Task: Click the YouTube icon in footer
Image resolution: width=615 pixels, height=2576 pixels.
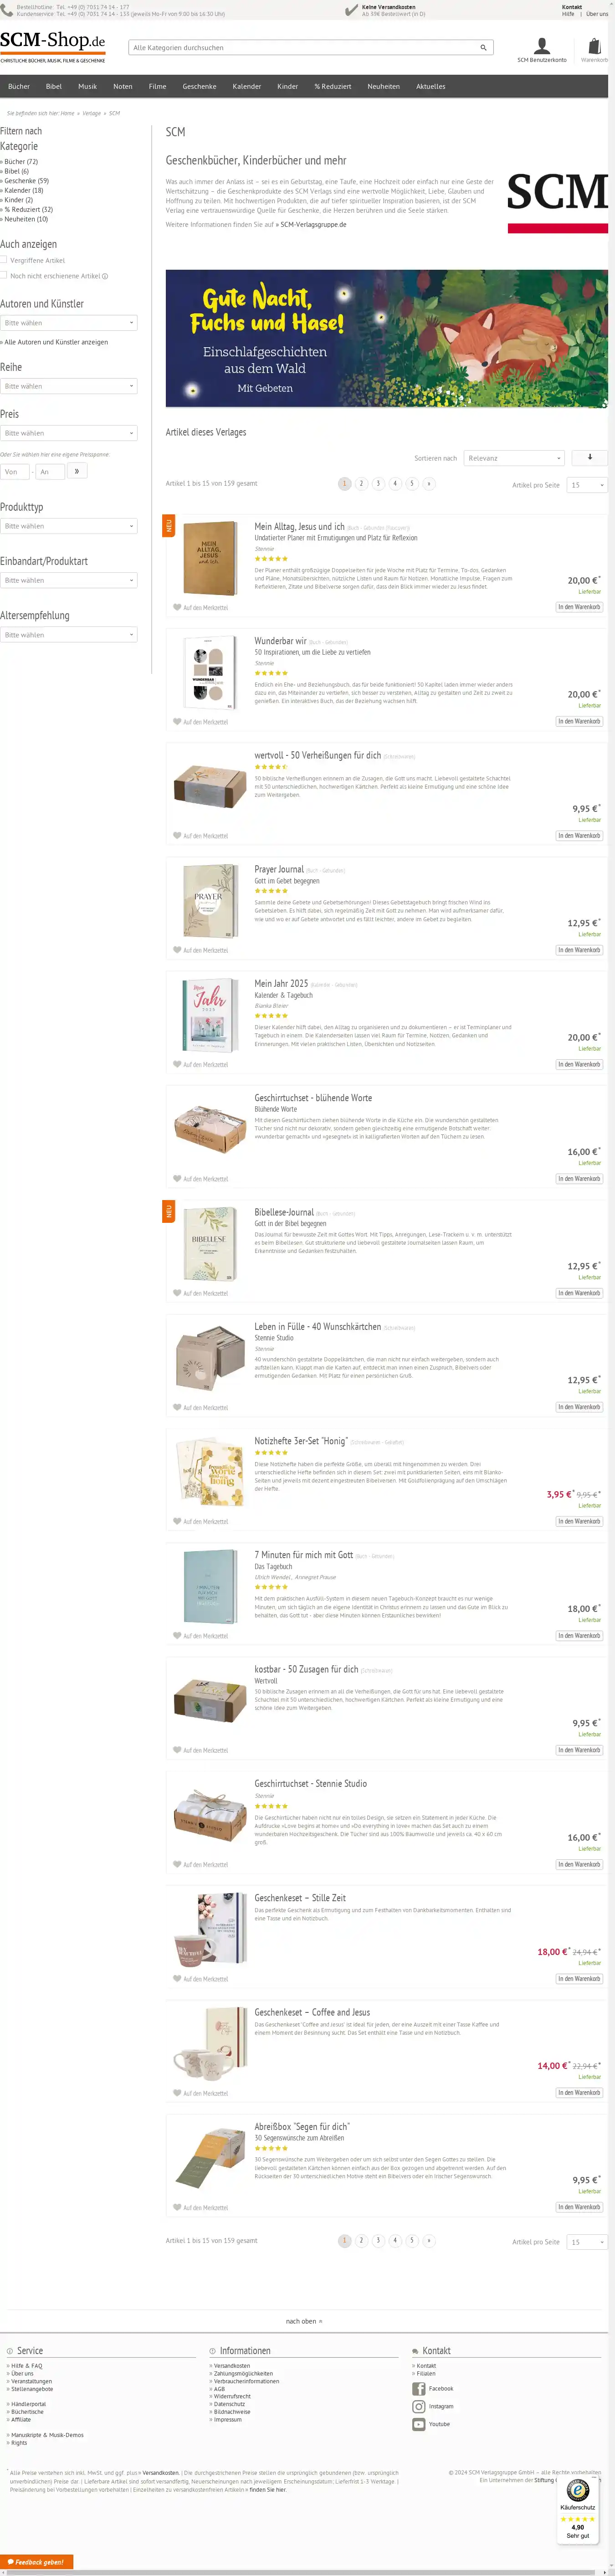Action: coord(419,2424)
